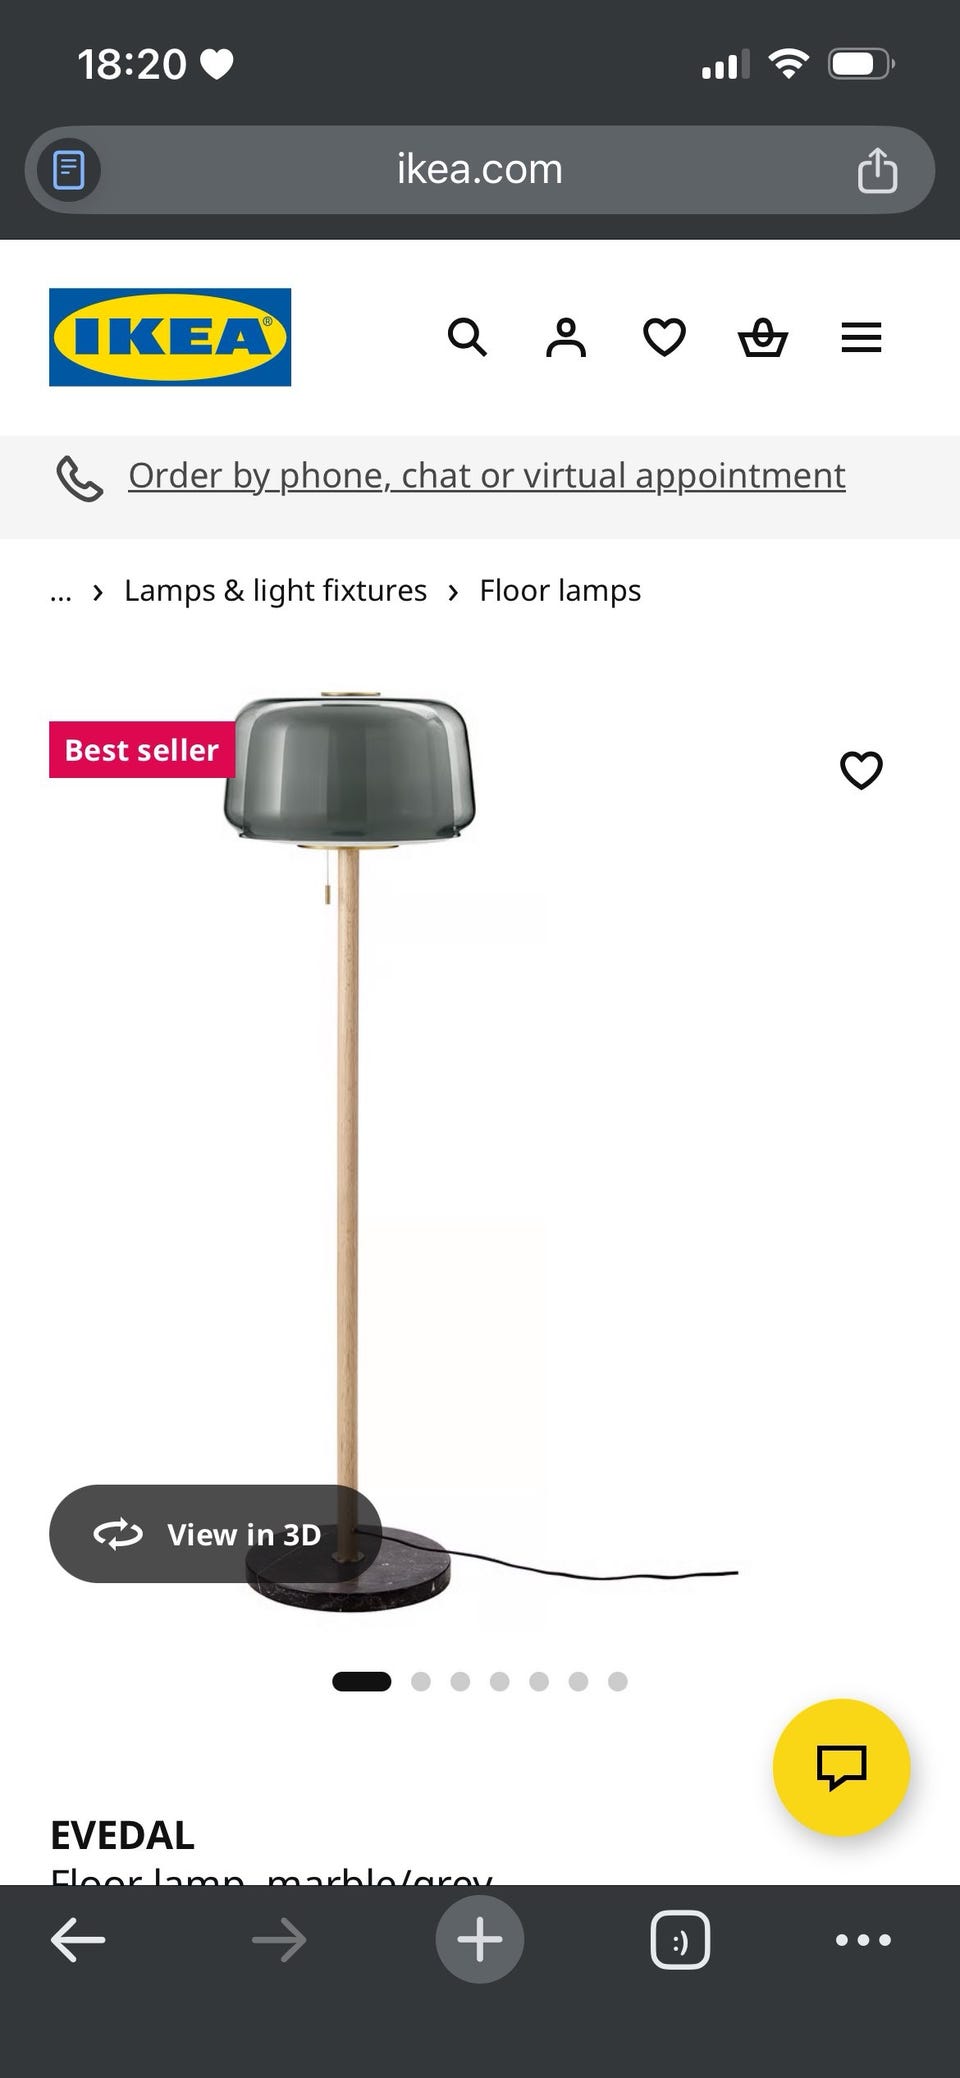Open the account profile icon
The image size is (960, 2078).
coord(566,338)
